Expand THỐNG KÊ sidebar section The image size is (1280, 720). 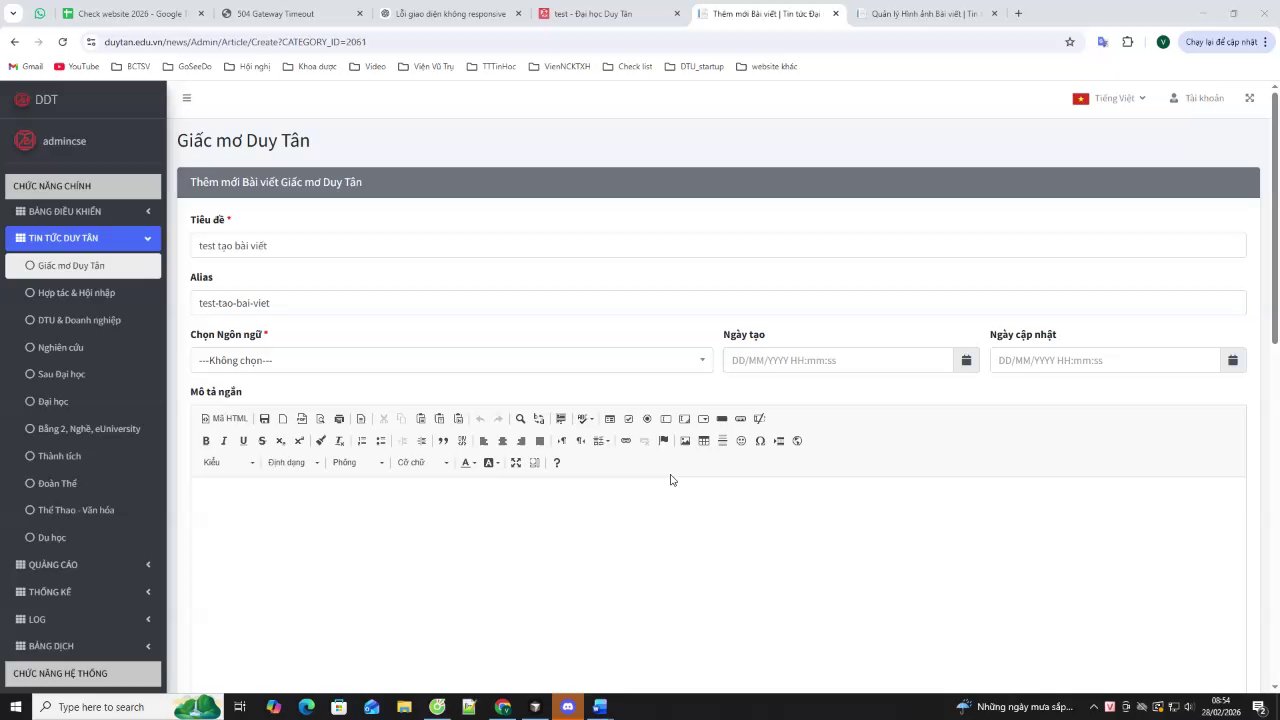click(83, 592)
